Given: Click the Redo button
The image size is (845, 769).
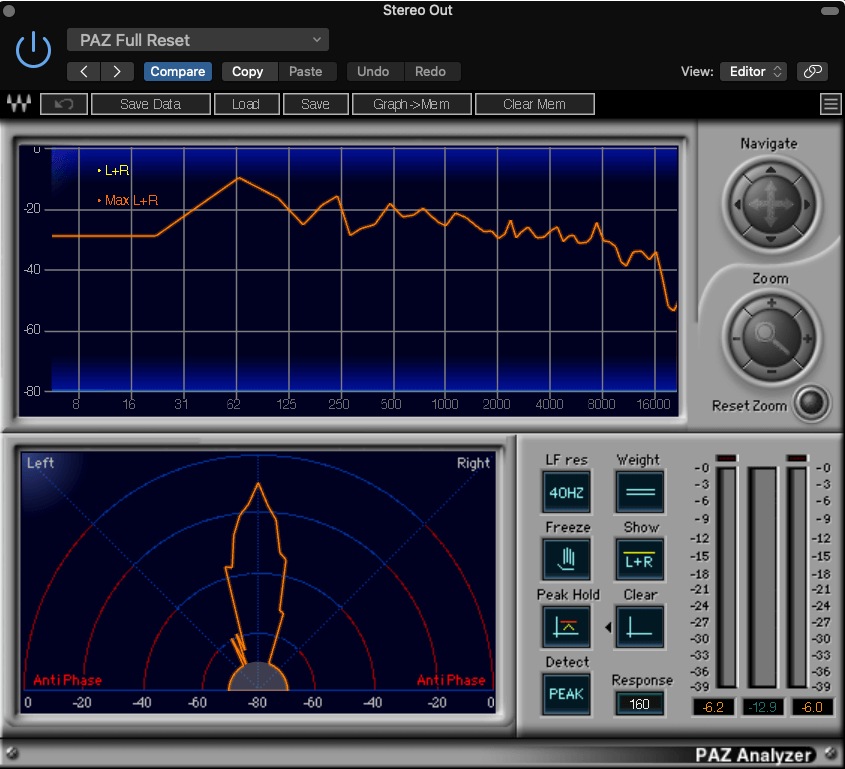Looking at the screenshot, I should 430,72.
